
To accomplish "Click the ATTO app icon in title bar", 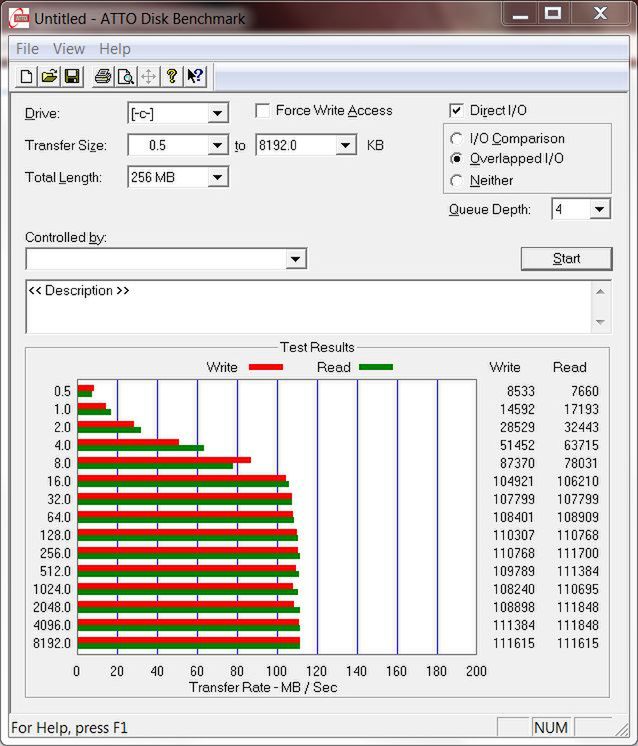I will (x=20, y=19).
